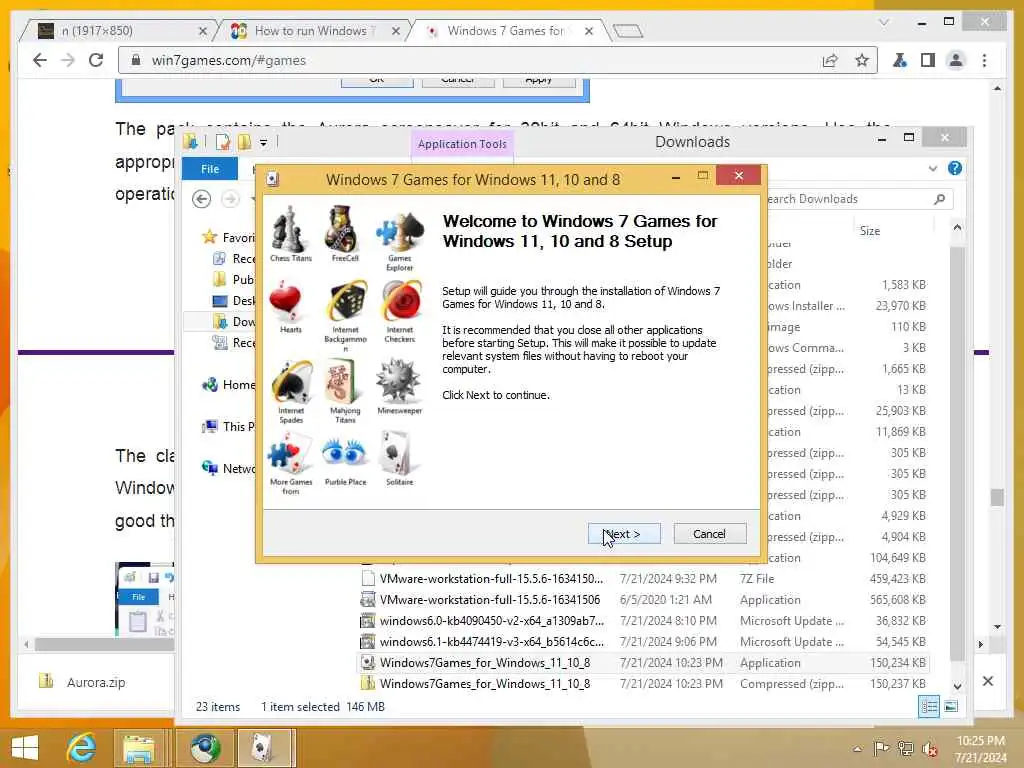
Task: Open Chrome profile avatar menu
Action: pos(955,60)
